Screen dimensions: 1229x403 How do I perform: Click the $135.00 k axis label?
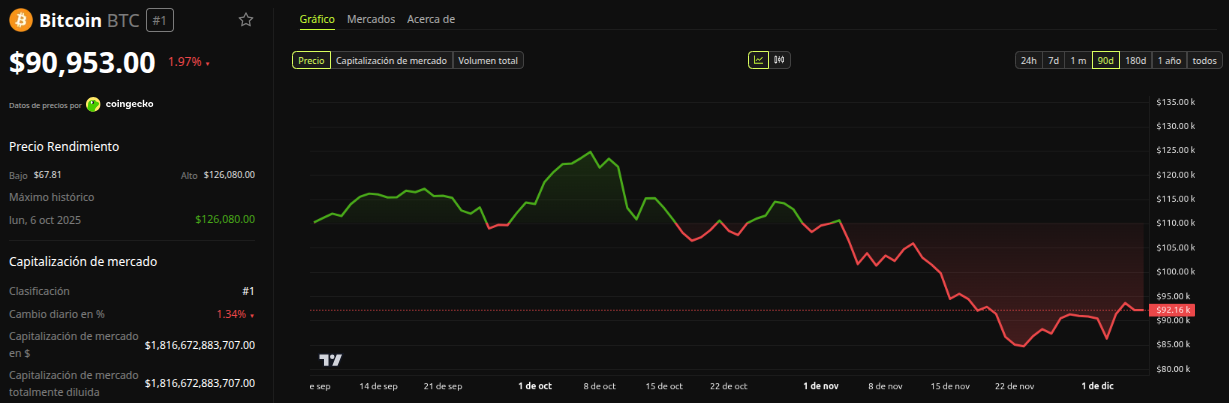point(1174,102)
